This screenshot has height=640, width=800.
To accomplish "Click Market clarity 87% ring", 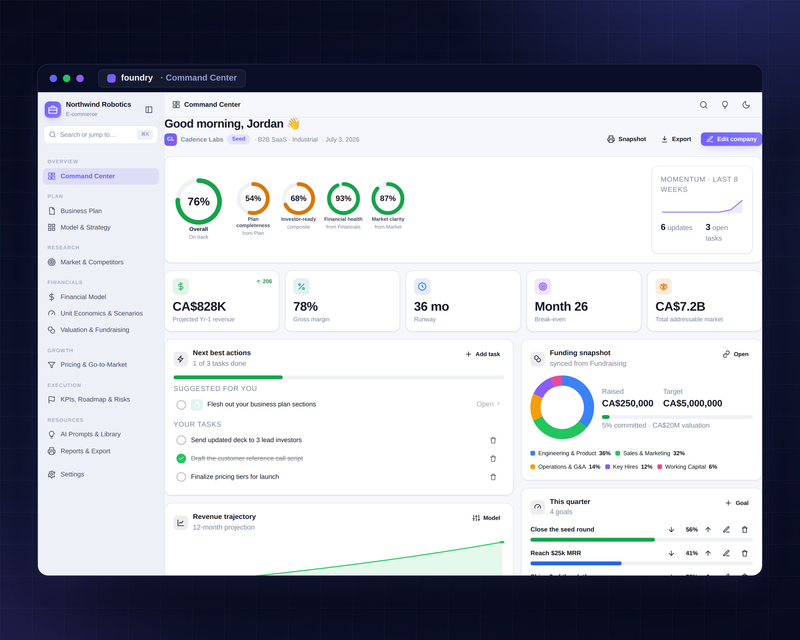I will click(388, 199).
